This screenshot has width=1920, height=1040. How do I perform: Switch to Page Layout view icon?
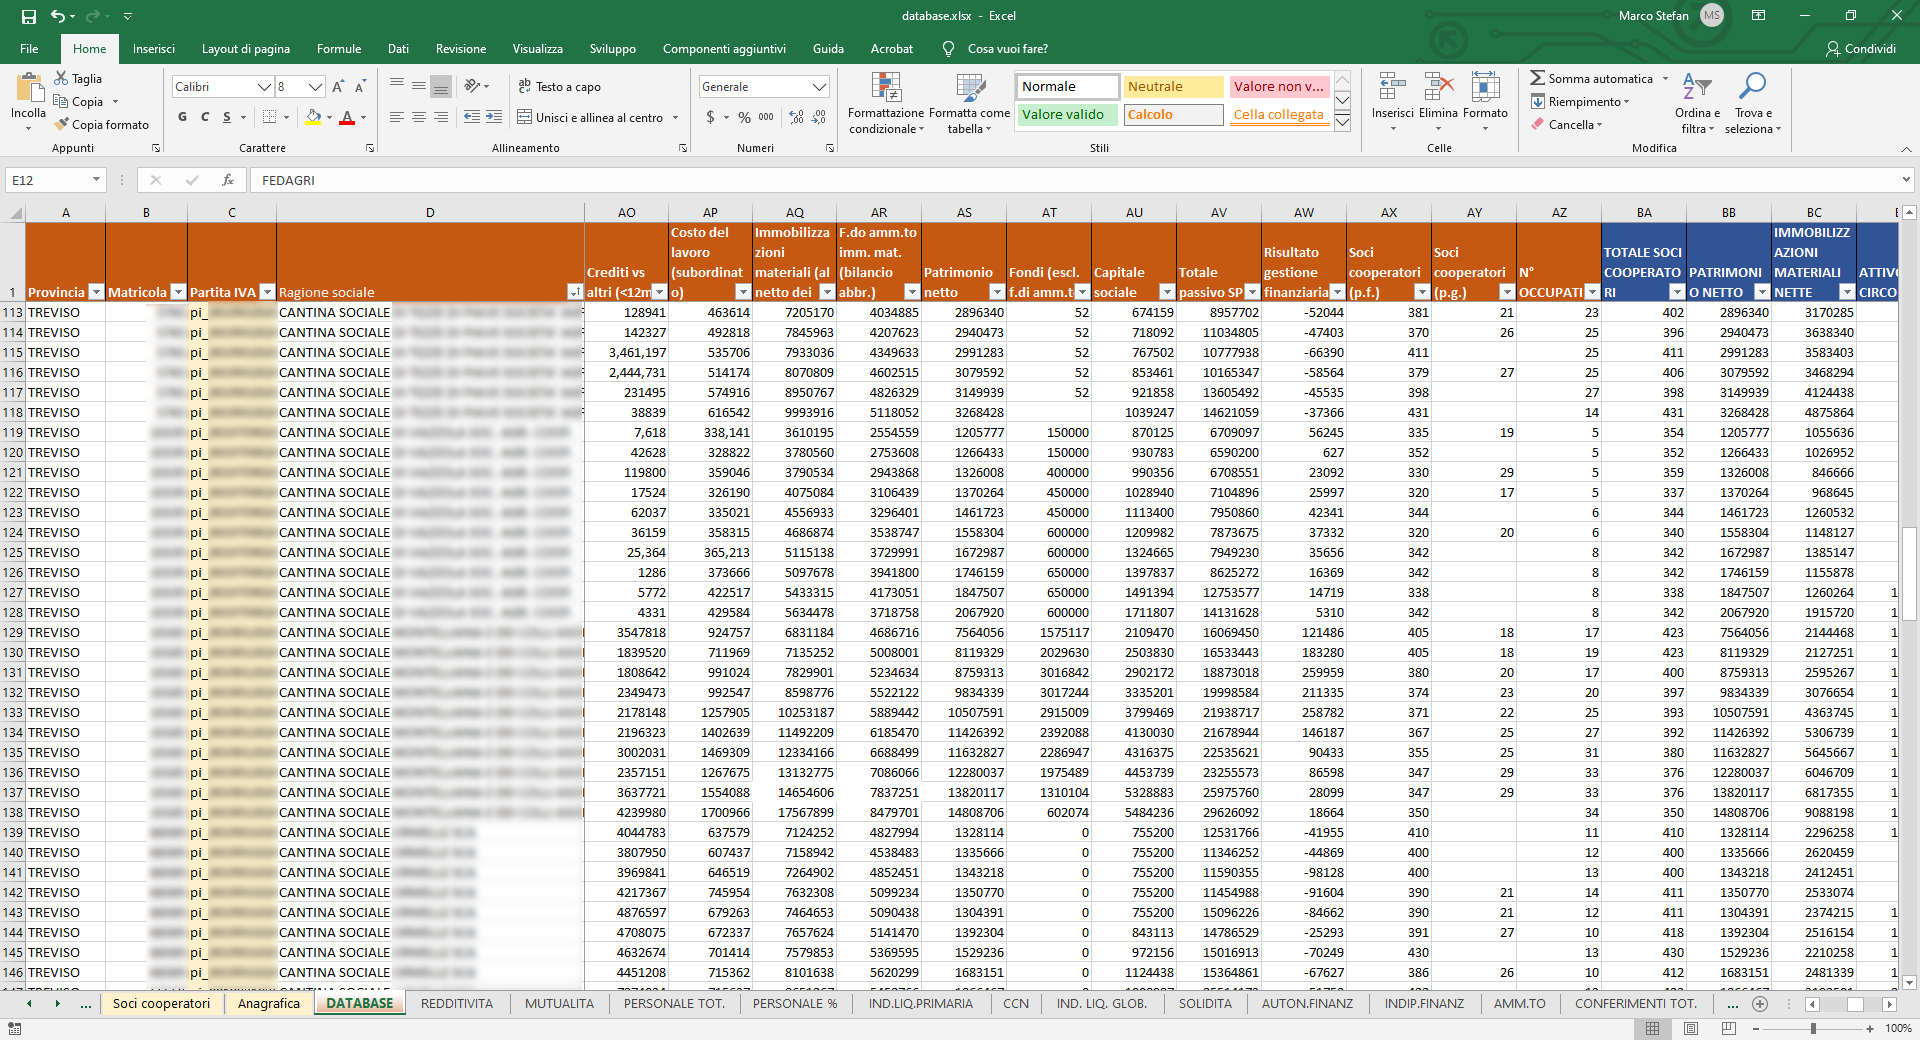click(x=1691, y=1028)
